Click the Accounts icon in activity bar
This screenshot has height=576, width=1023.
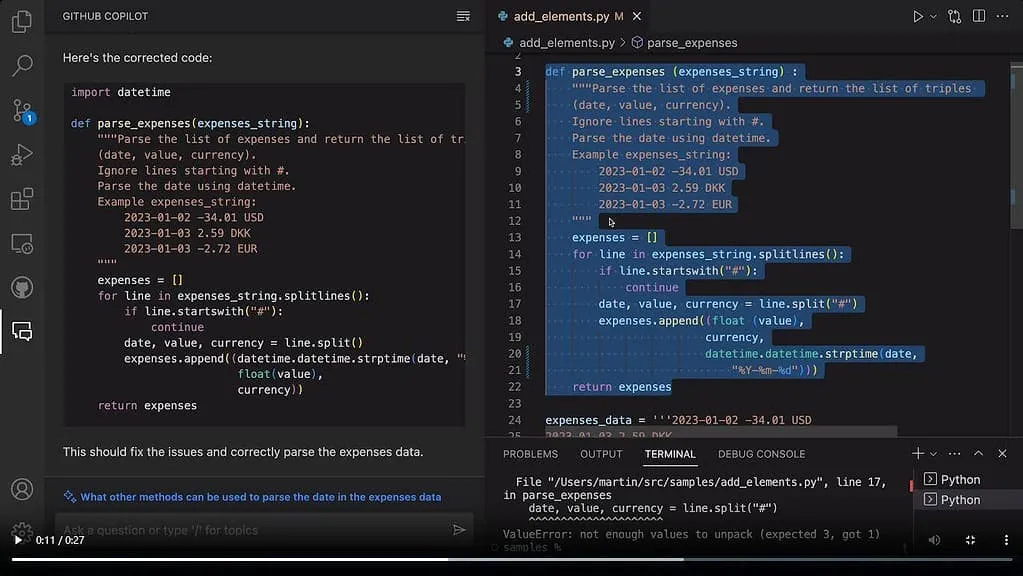21,489
